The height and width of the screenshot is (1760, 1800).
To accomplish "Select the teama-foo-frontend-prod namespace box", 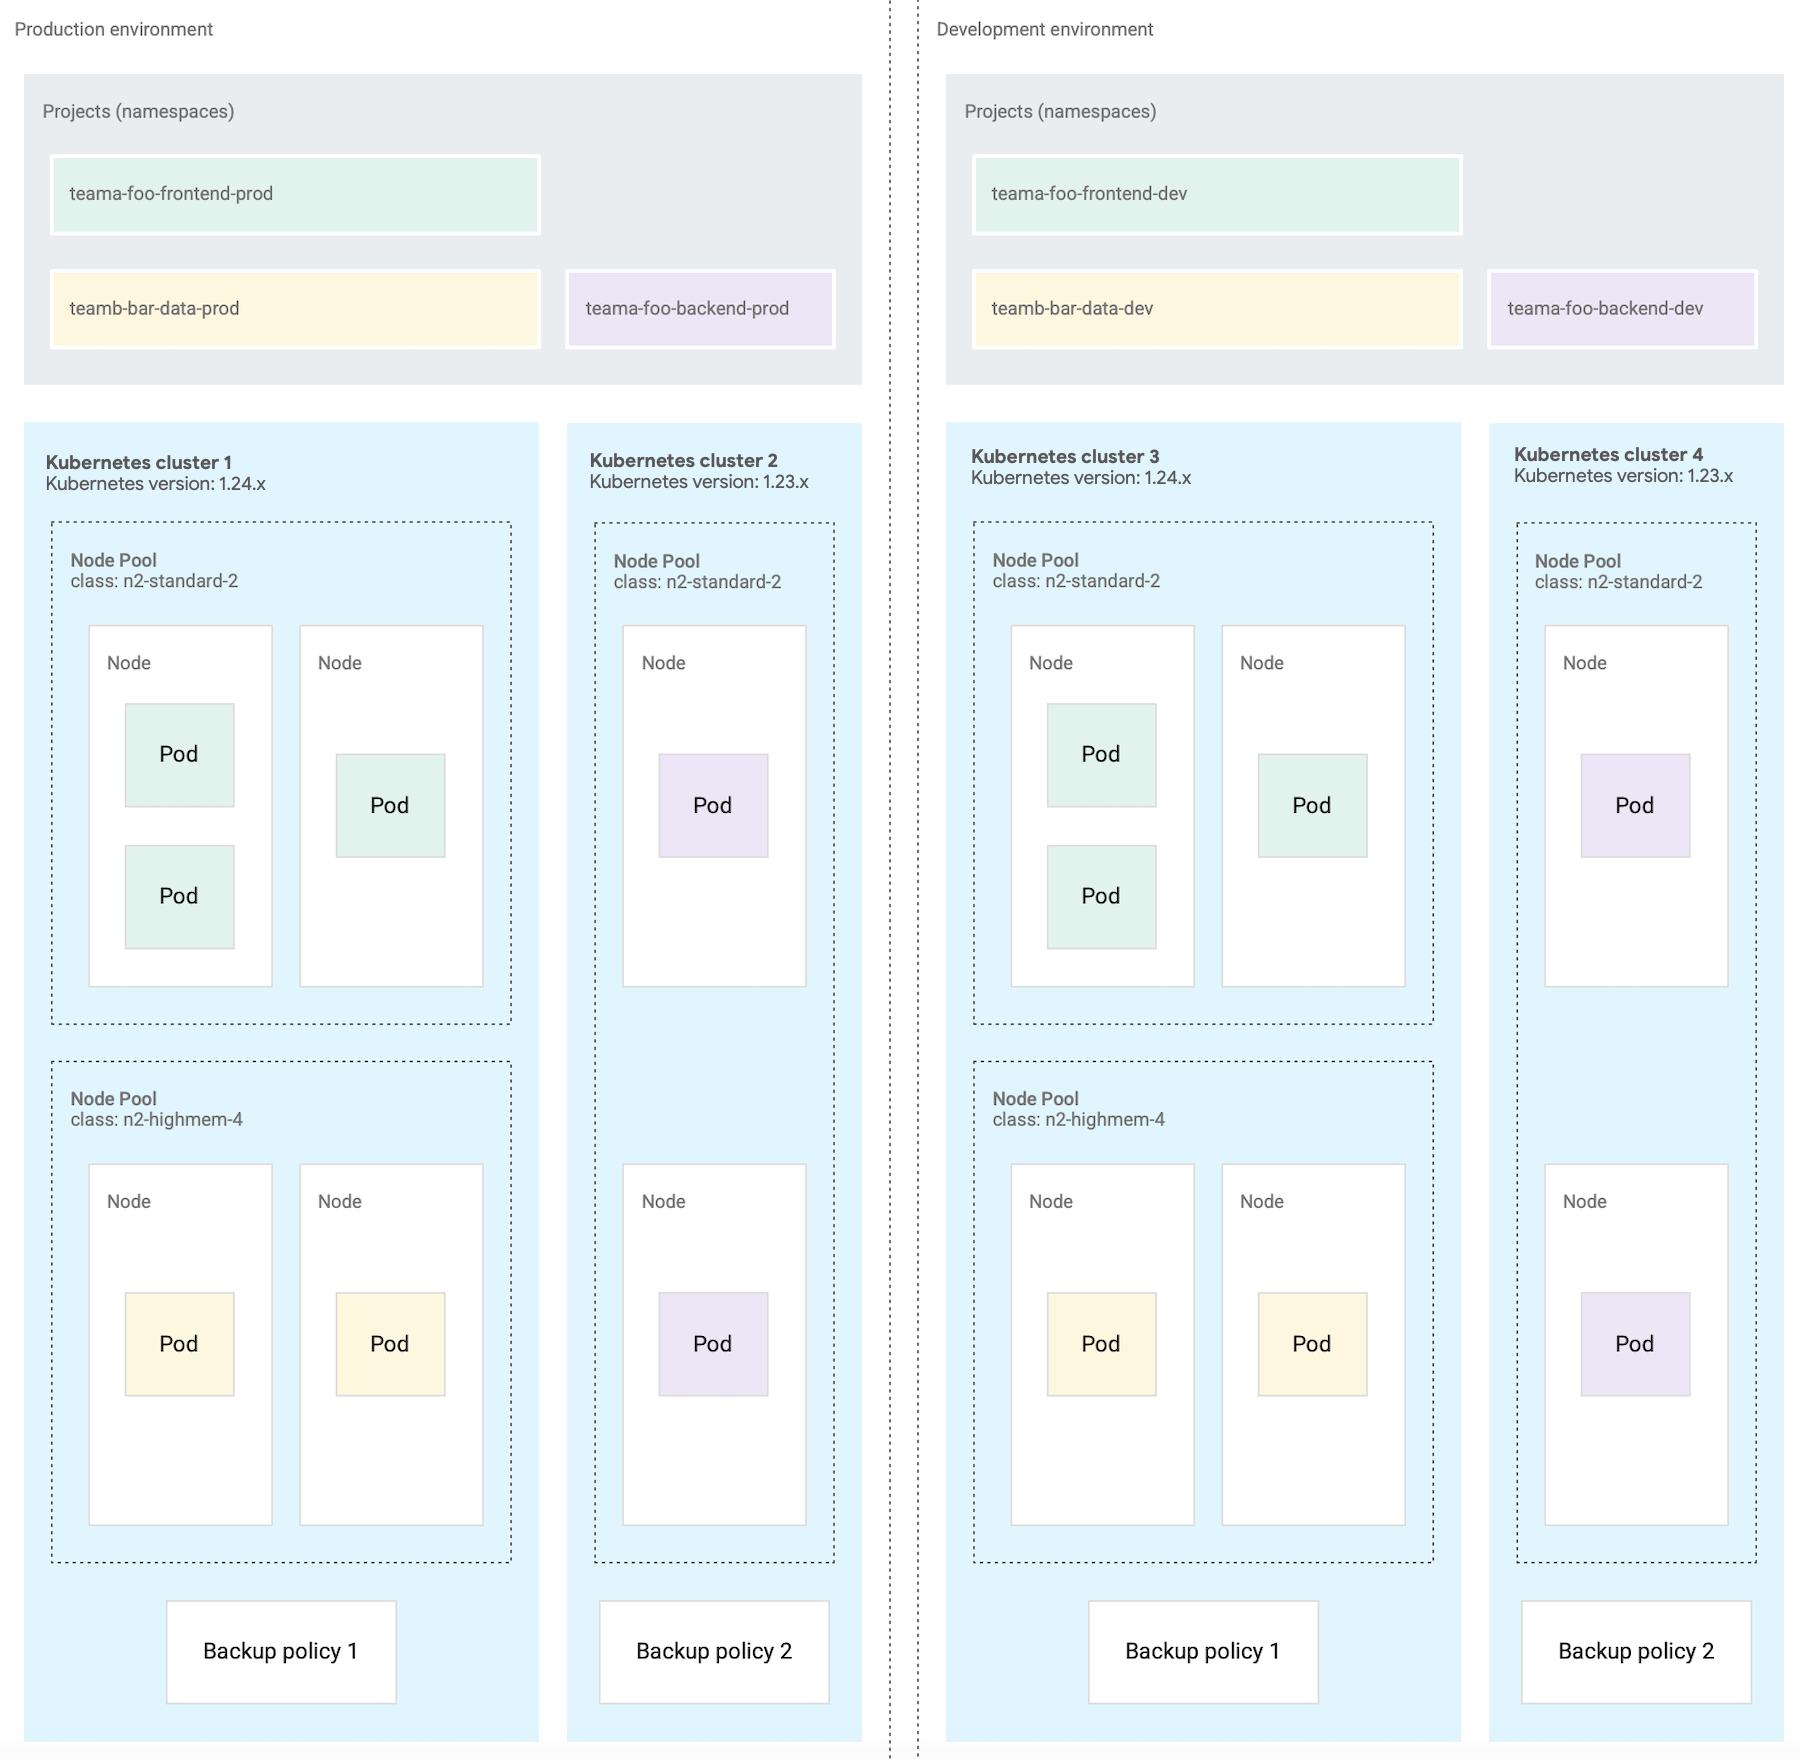I will [295, 195].
